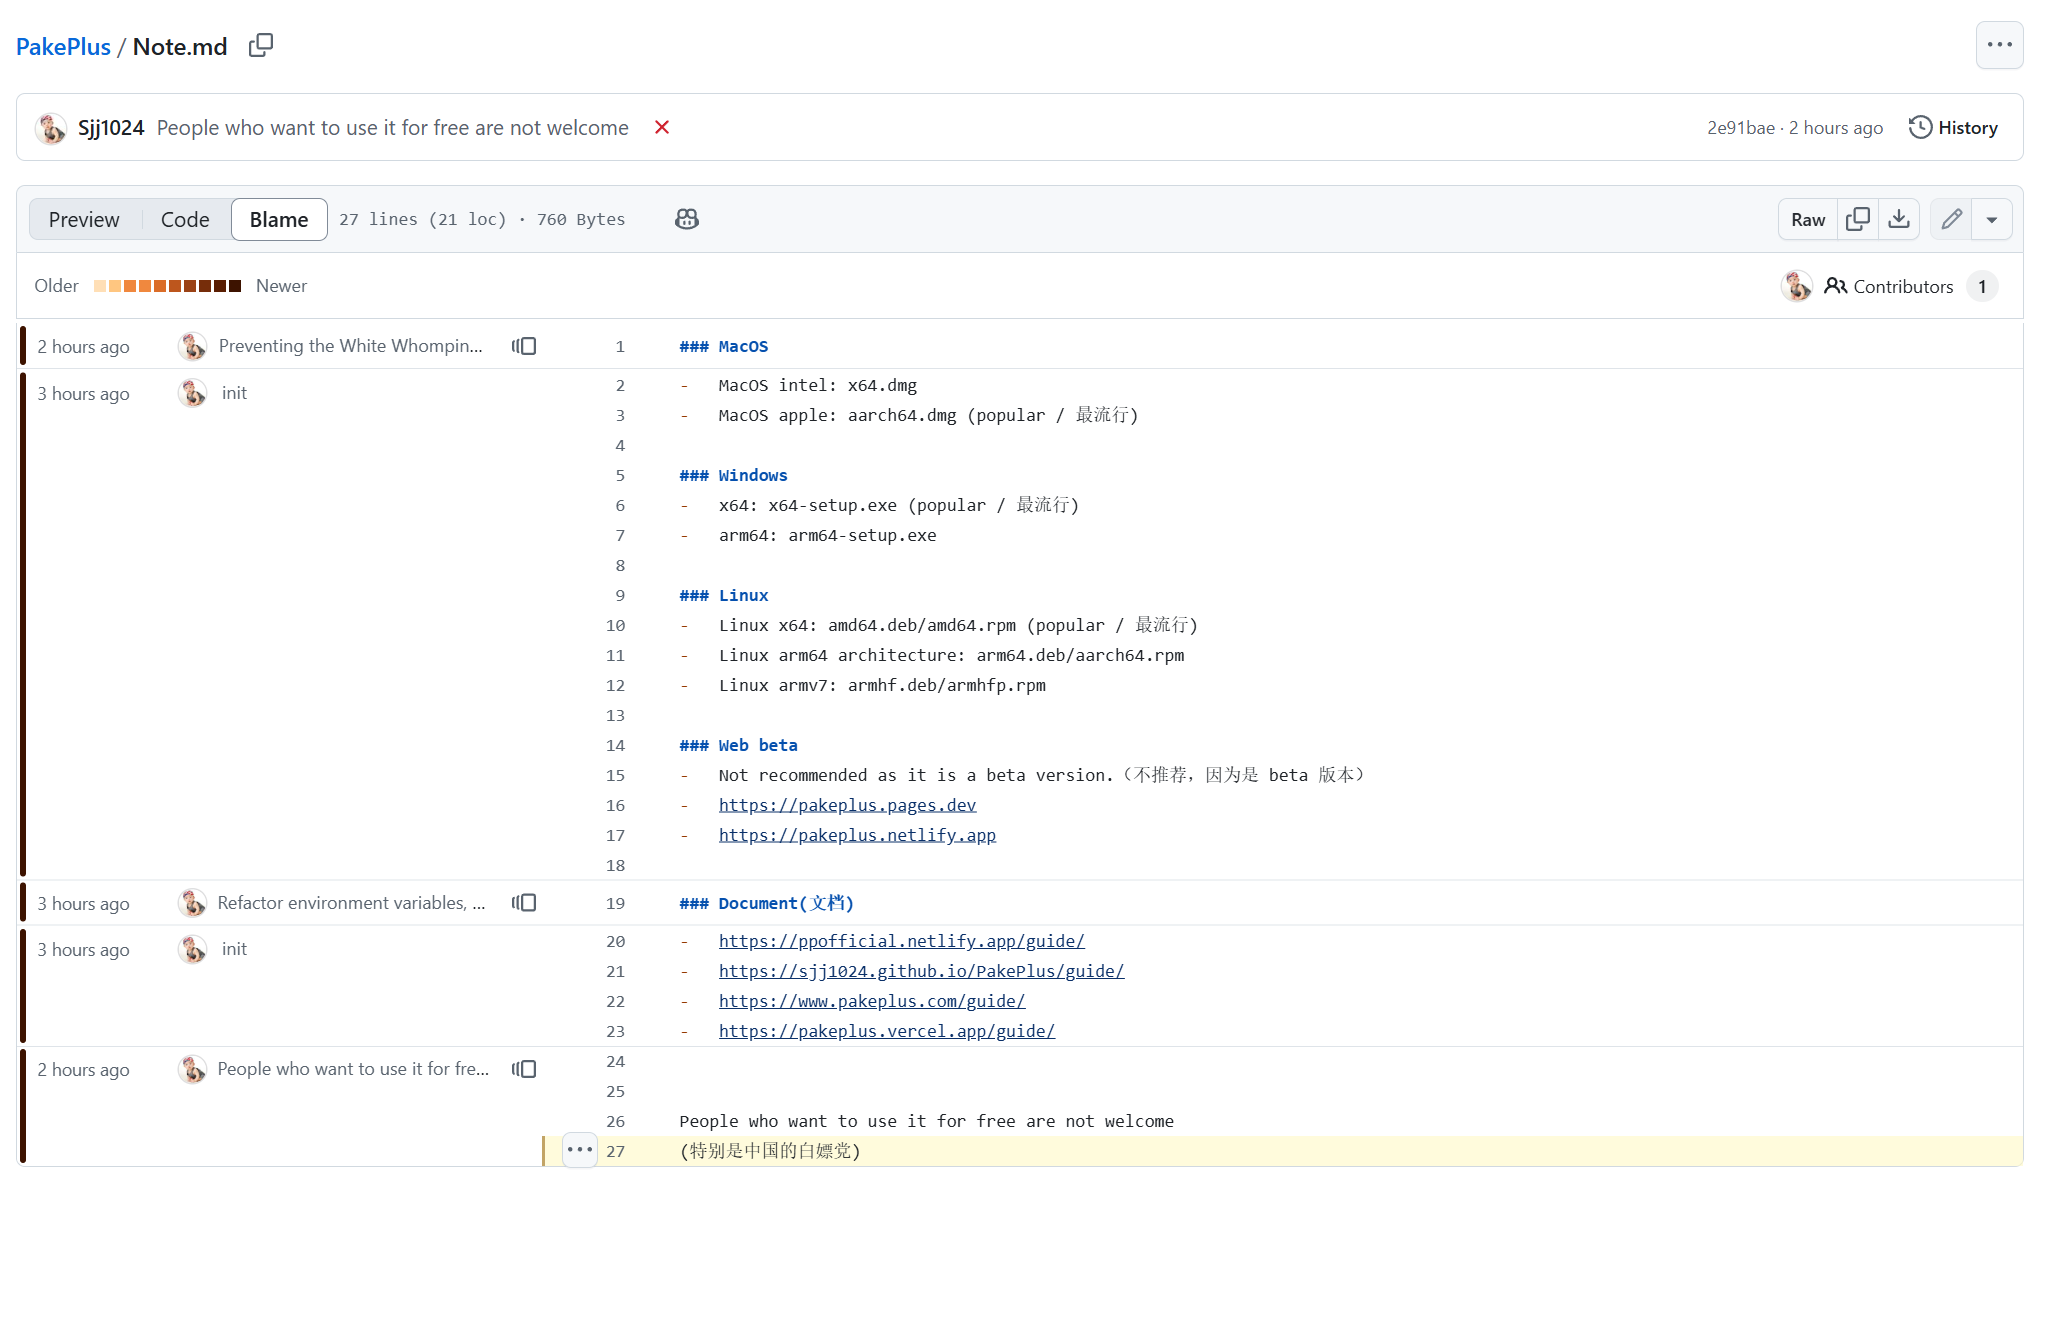Screen dimensions: 2045x1327
Task: Switch to the Code tab
Action: coord(185,219)
